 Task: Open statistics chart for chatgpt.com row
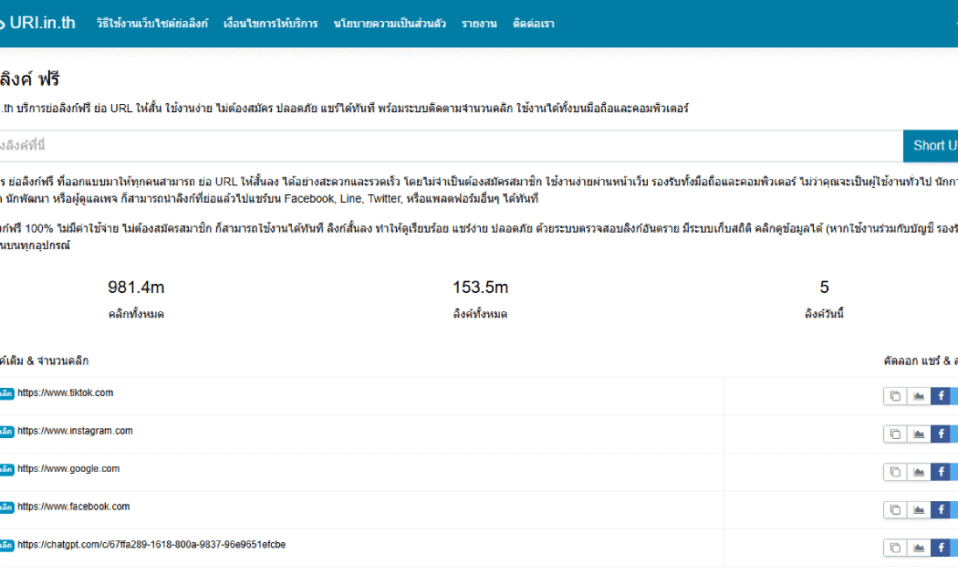(919, 548)
